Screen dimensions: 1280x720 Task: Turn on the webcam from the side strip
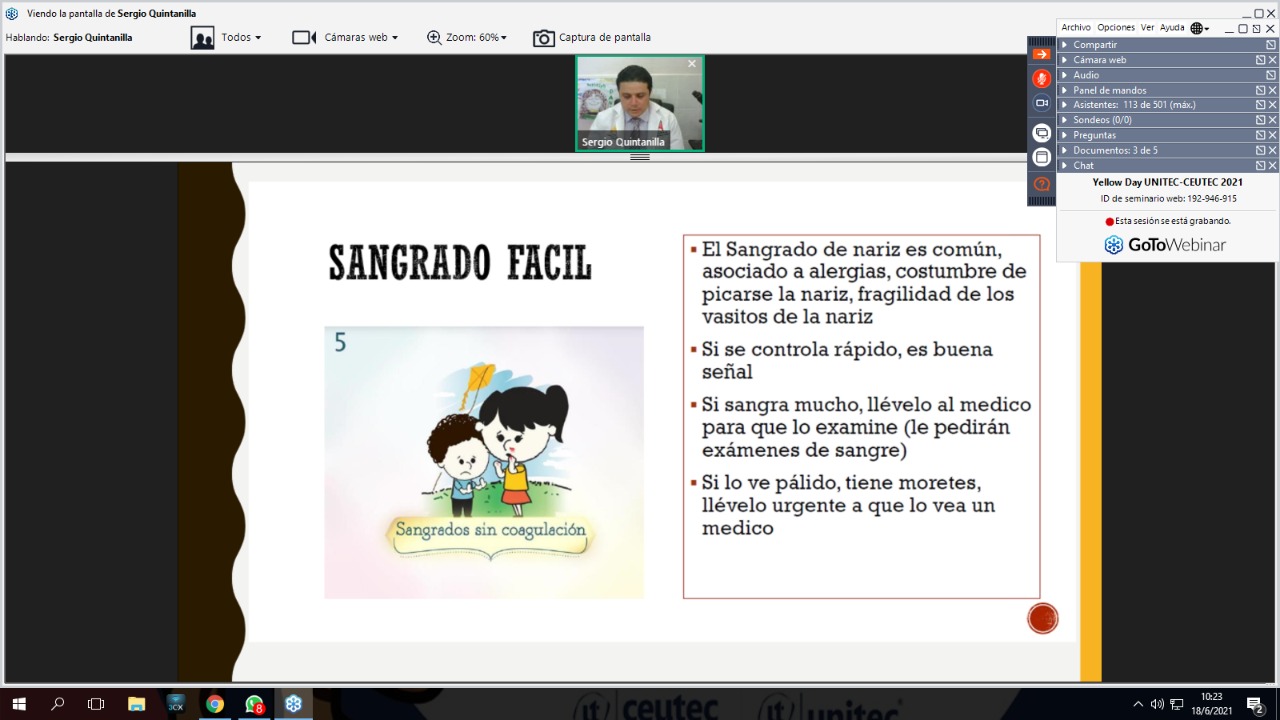[x=1041, y=103]
